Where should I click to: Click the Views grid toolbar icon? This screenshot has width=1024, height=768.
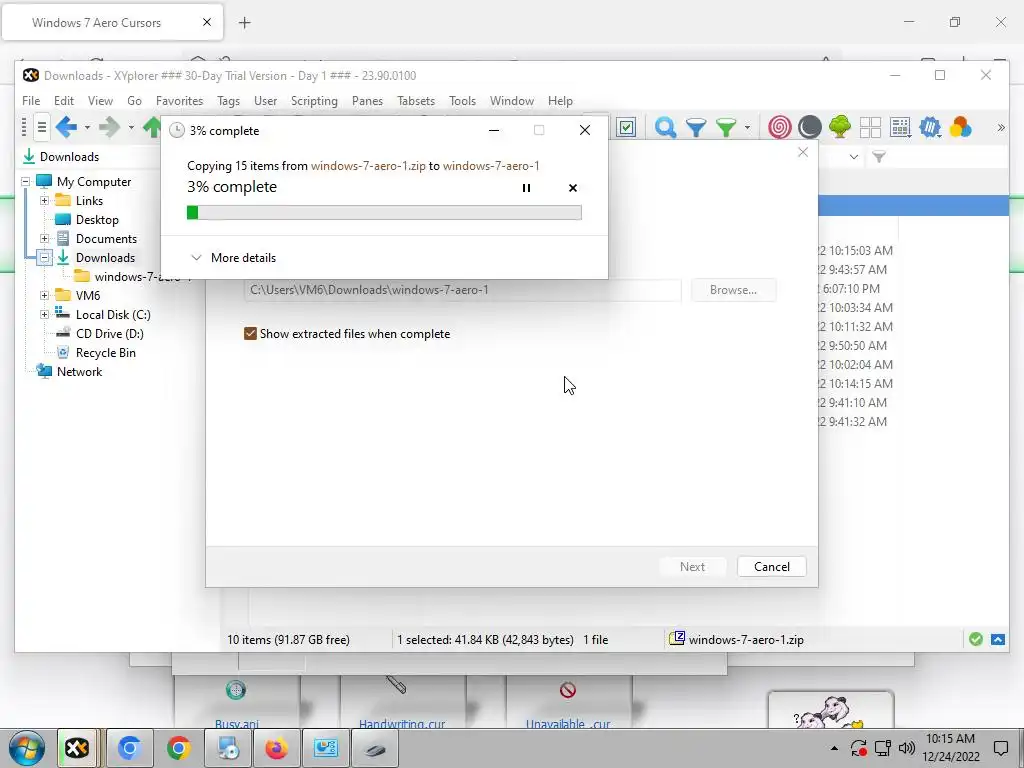coord(900,127)
